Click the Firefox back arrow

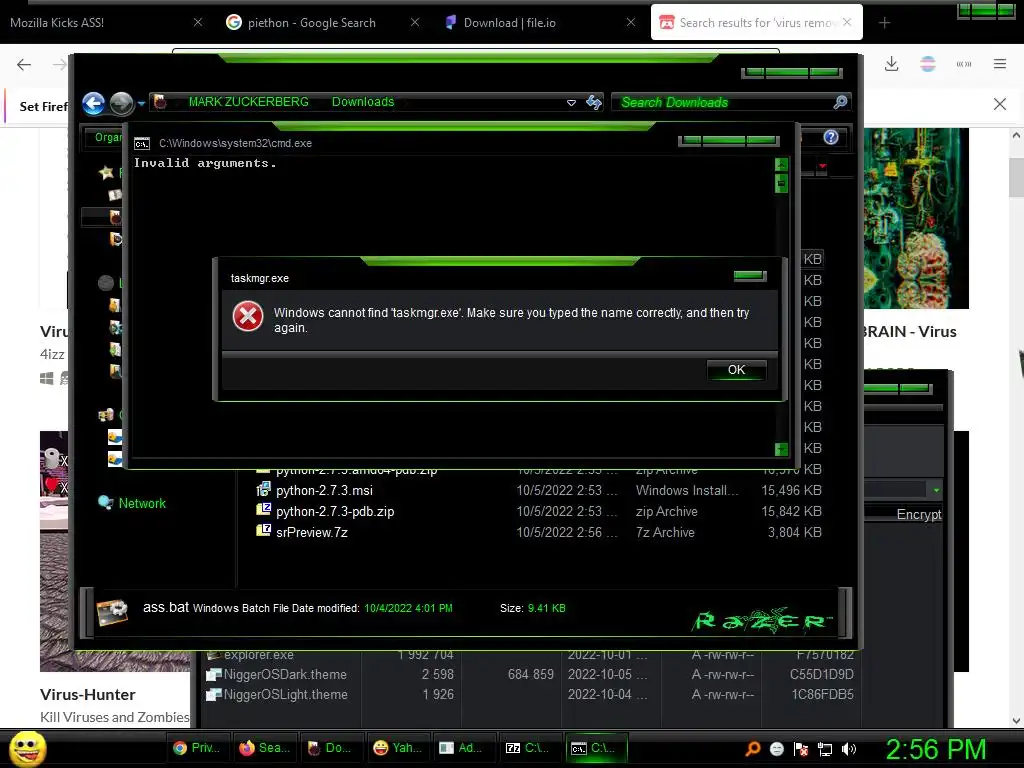[x=24, y=64]
